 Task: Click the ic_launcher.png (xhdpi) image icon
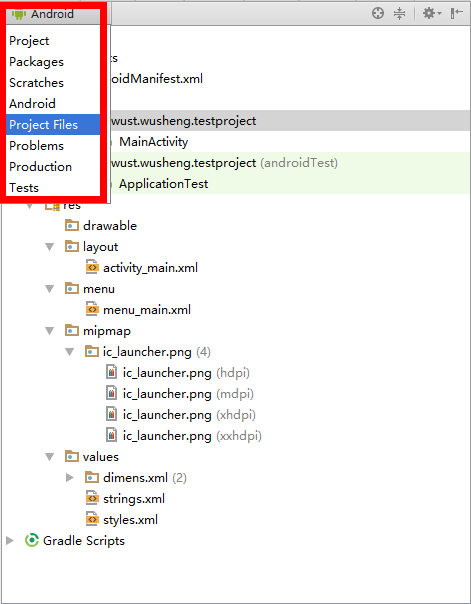[111, 414]
